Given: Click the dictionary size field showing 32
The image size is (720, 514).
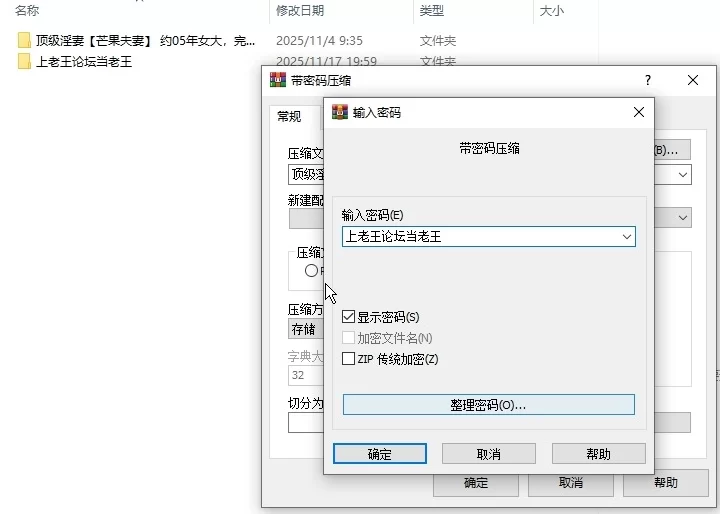Looking at the screenshot, I should click(306, 375).
